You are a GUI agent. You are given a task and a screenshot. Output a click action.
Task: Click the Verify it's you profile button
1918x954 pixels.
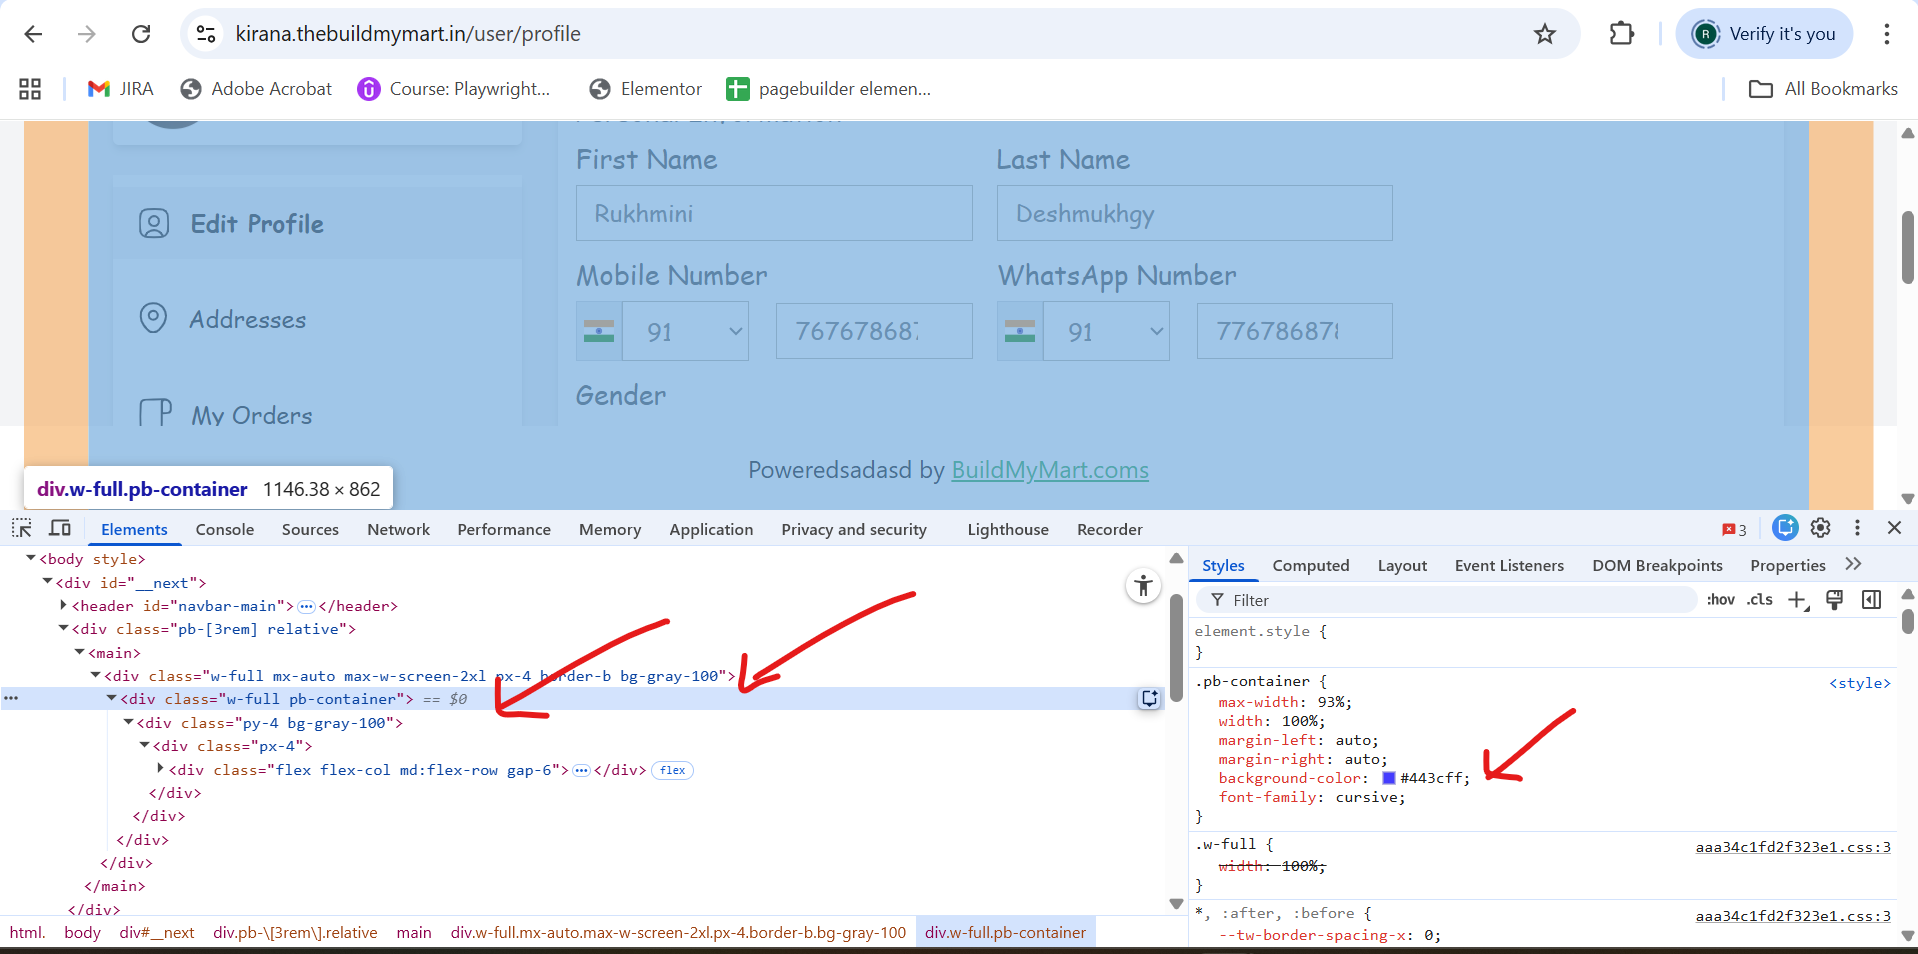coord(1765,34)
